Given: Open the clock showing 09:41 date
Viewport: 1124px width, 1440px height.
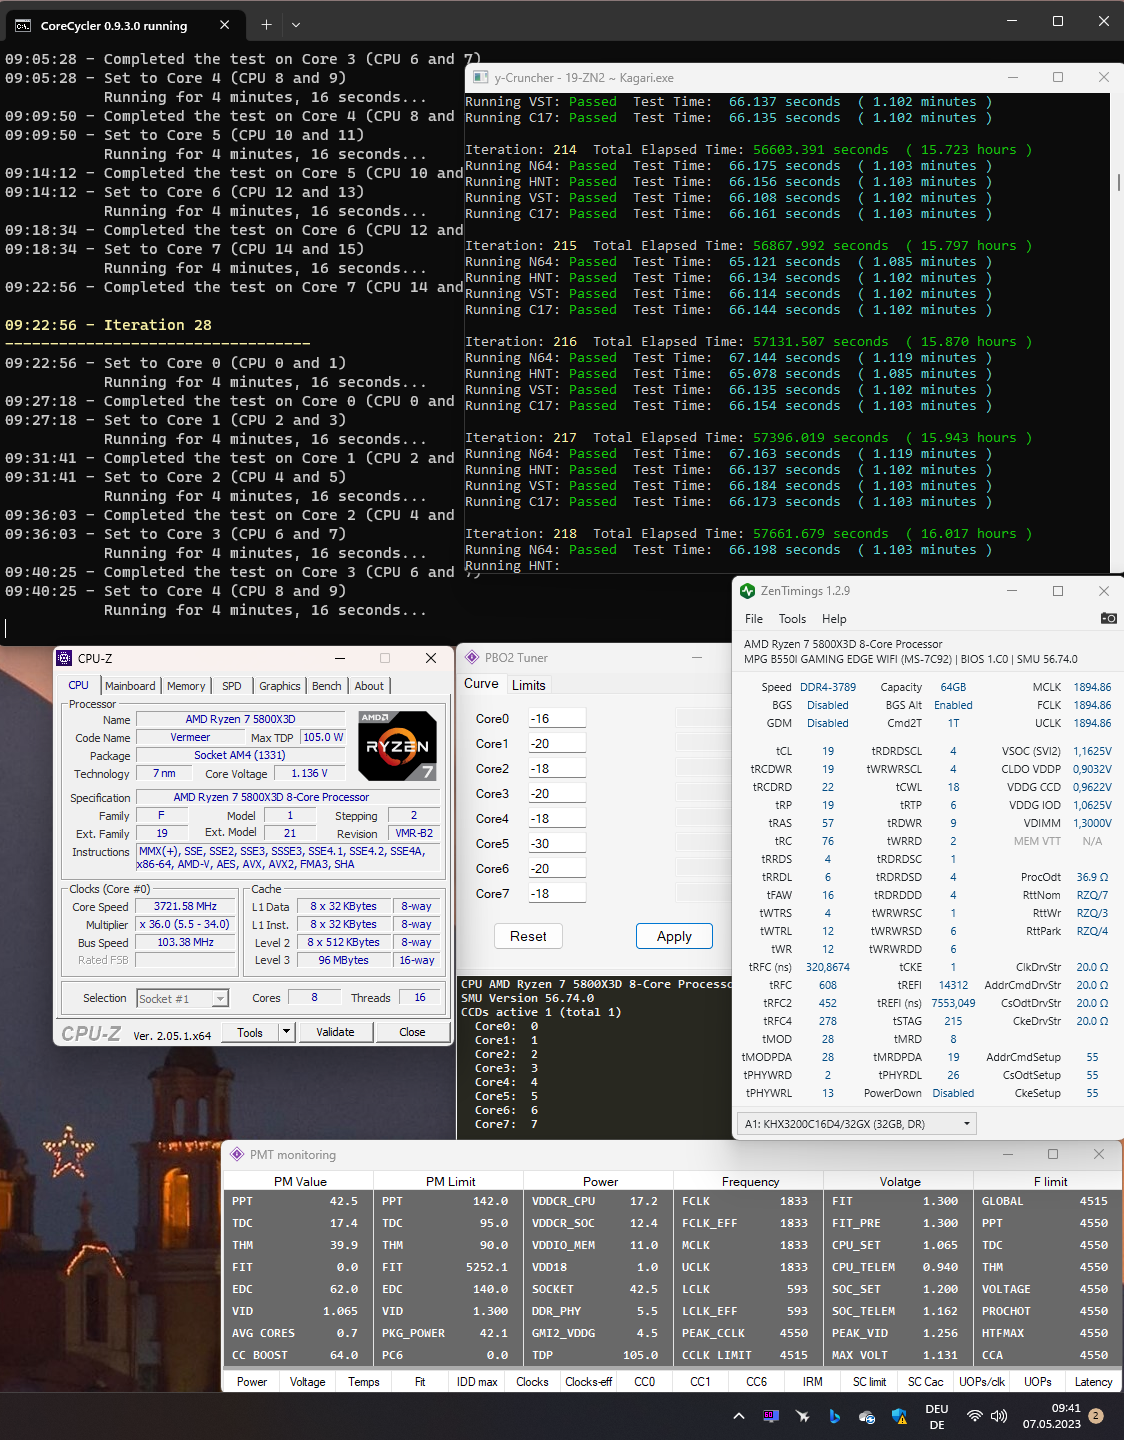Looking at the screenshot, I should click(1052, 1416).
